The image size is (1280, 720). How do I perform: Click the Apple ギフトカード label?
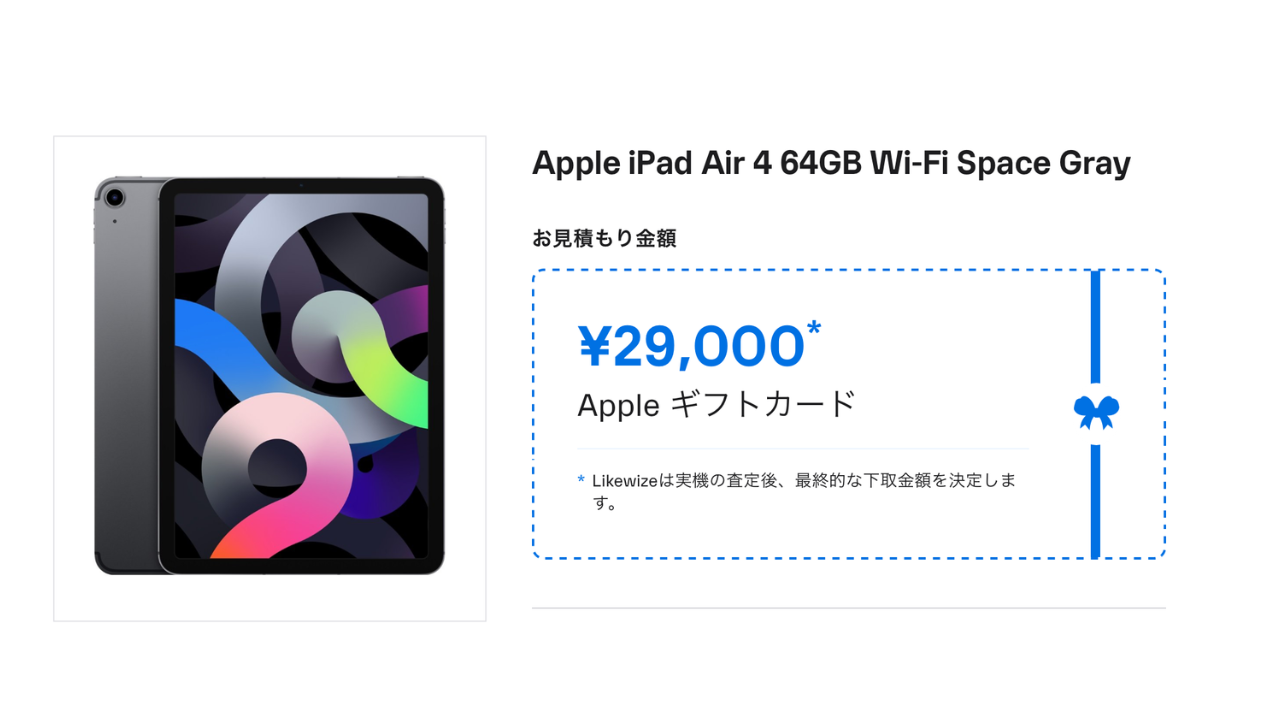[x=717, y=405]
